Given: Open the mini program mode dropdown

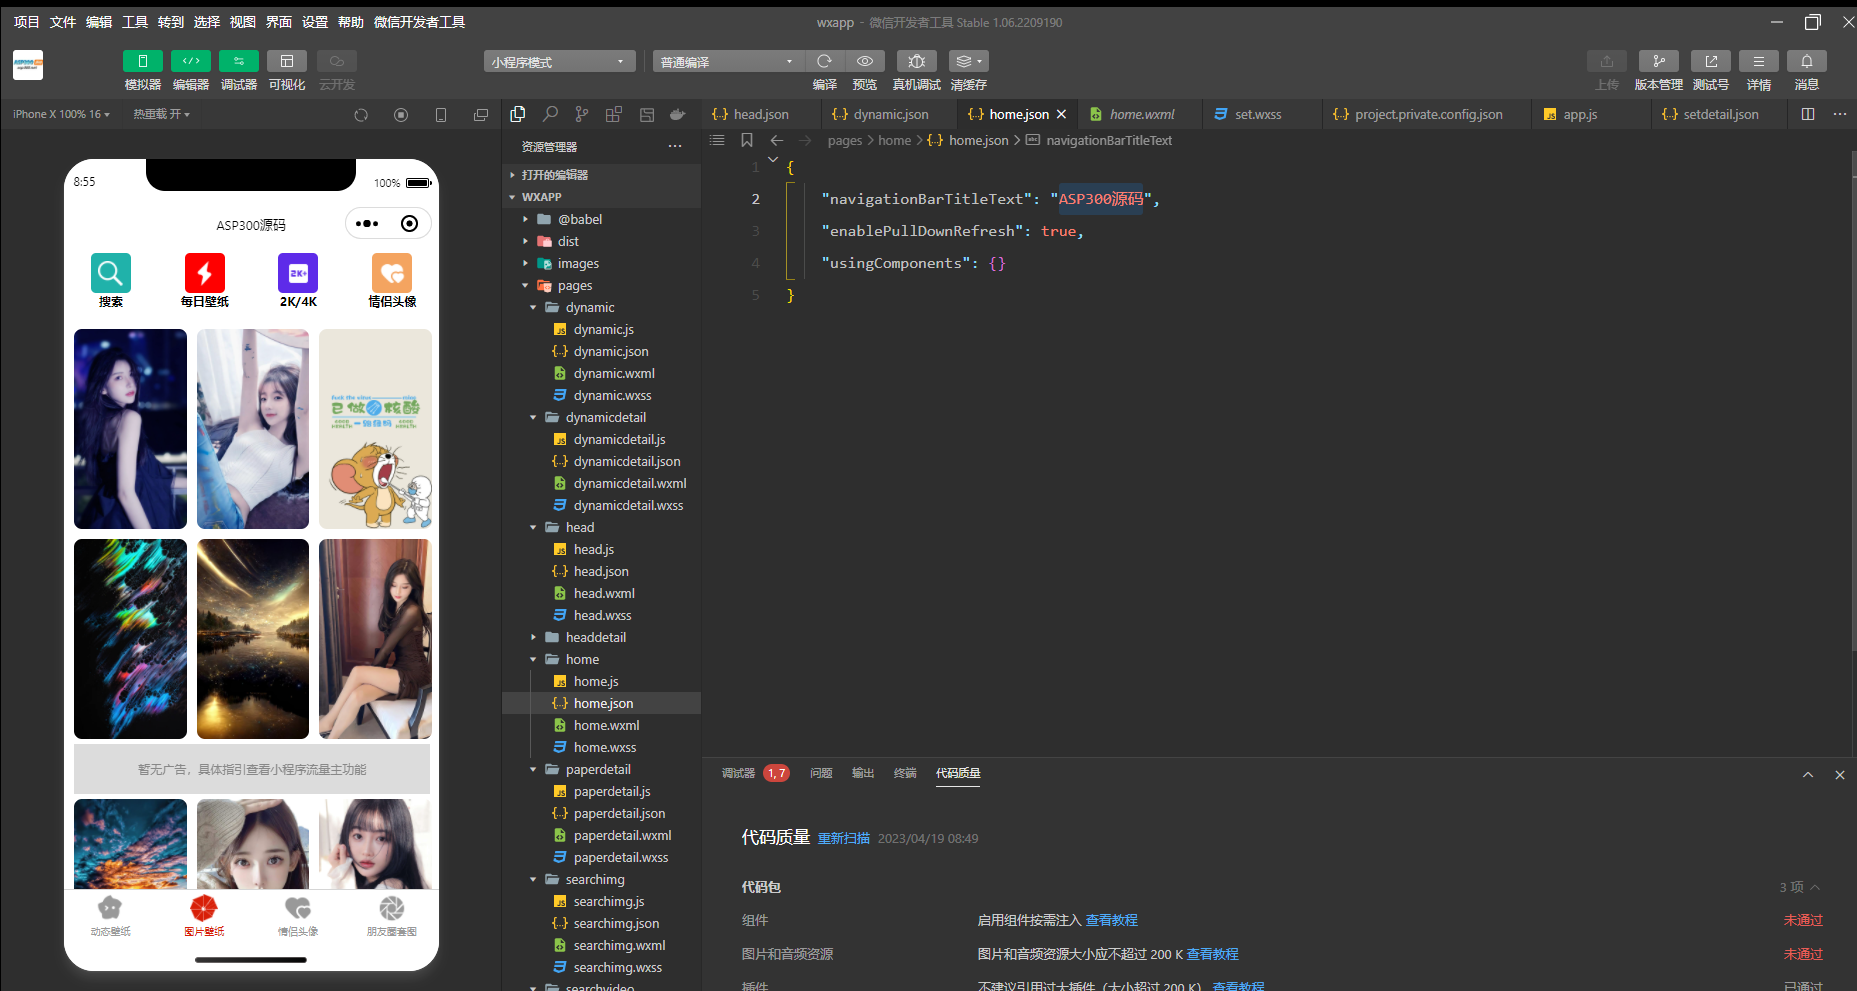Looking at the screenshot, I should pos(559,62).
